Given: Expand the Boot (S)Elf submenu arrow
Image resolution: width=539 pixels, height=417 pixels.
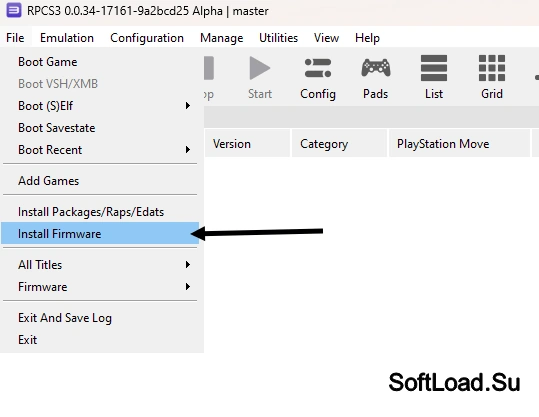Looking at the screenshot, I should (x=188, y=106).
